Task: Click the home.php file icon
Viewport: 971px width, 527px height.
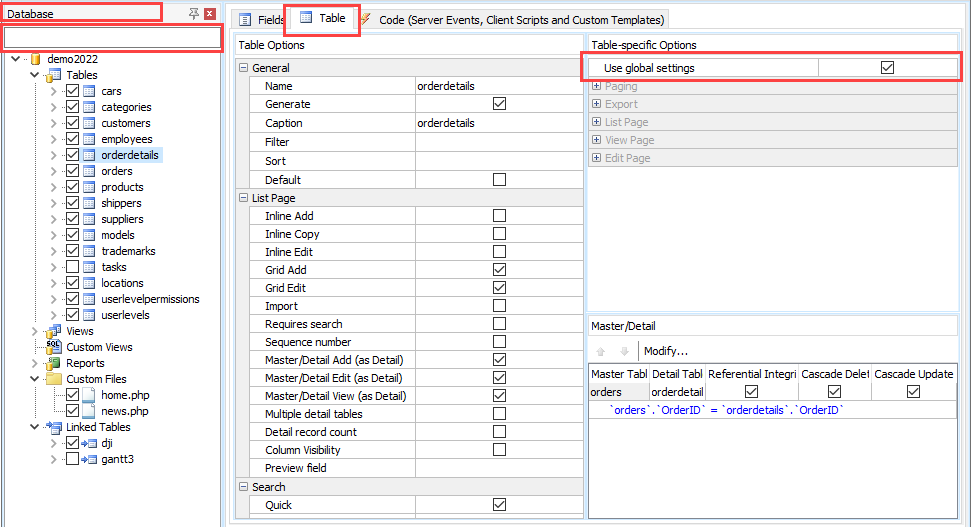Action: pos(90,395)
